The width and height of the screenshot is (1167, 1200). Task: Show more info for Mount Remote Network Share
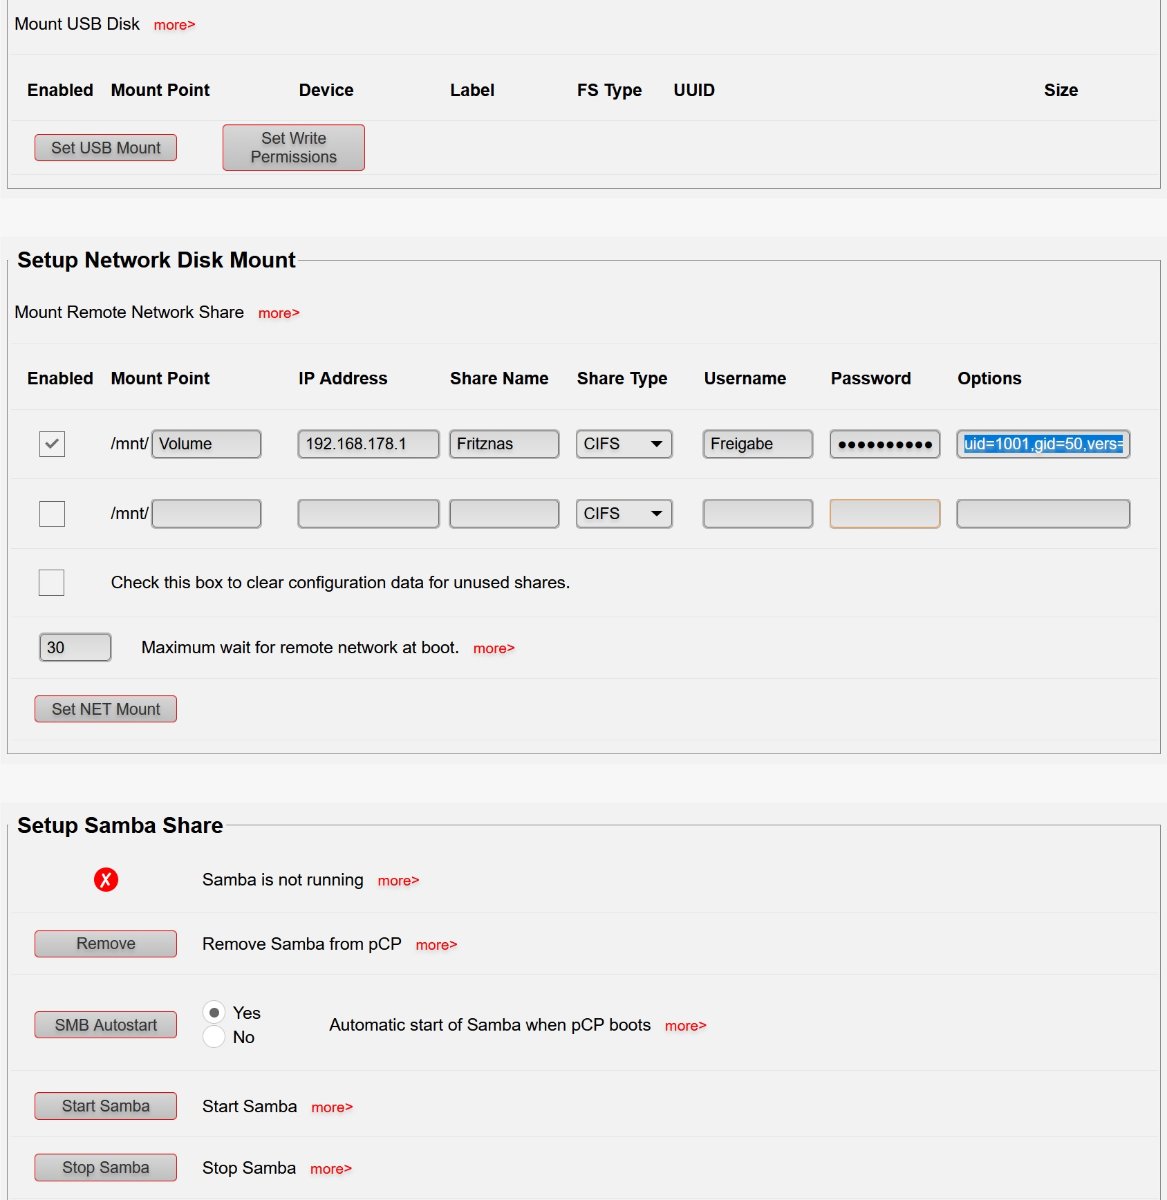pyautogui.click(x=278, y=313)
